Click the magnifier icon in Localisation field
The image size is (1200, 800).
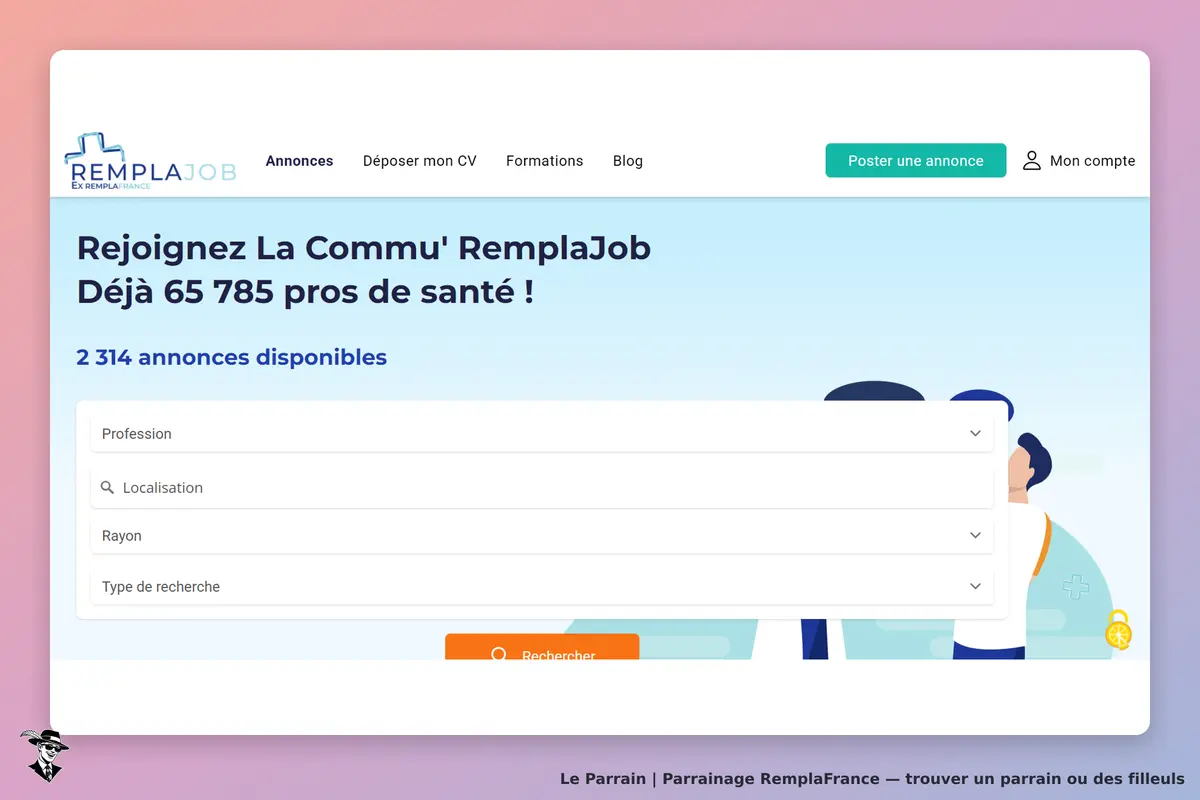pos(108,488)
